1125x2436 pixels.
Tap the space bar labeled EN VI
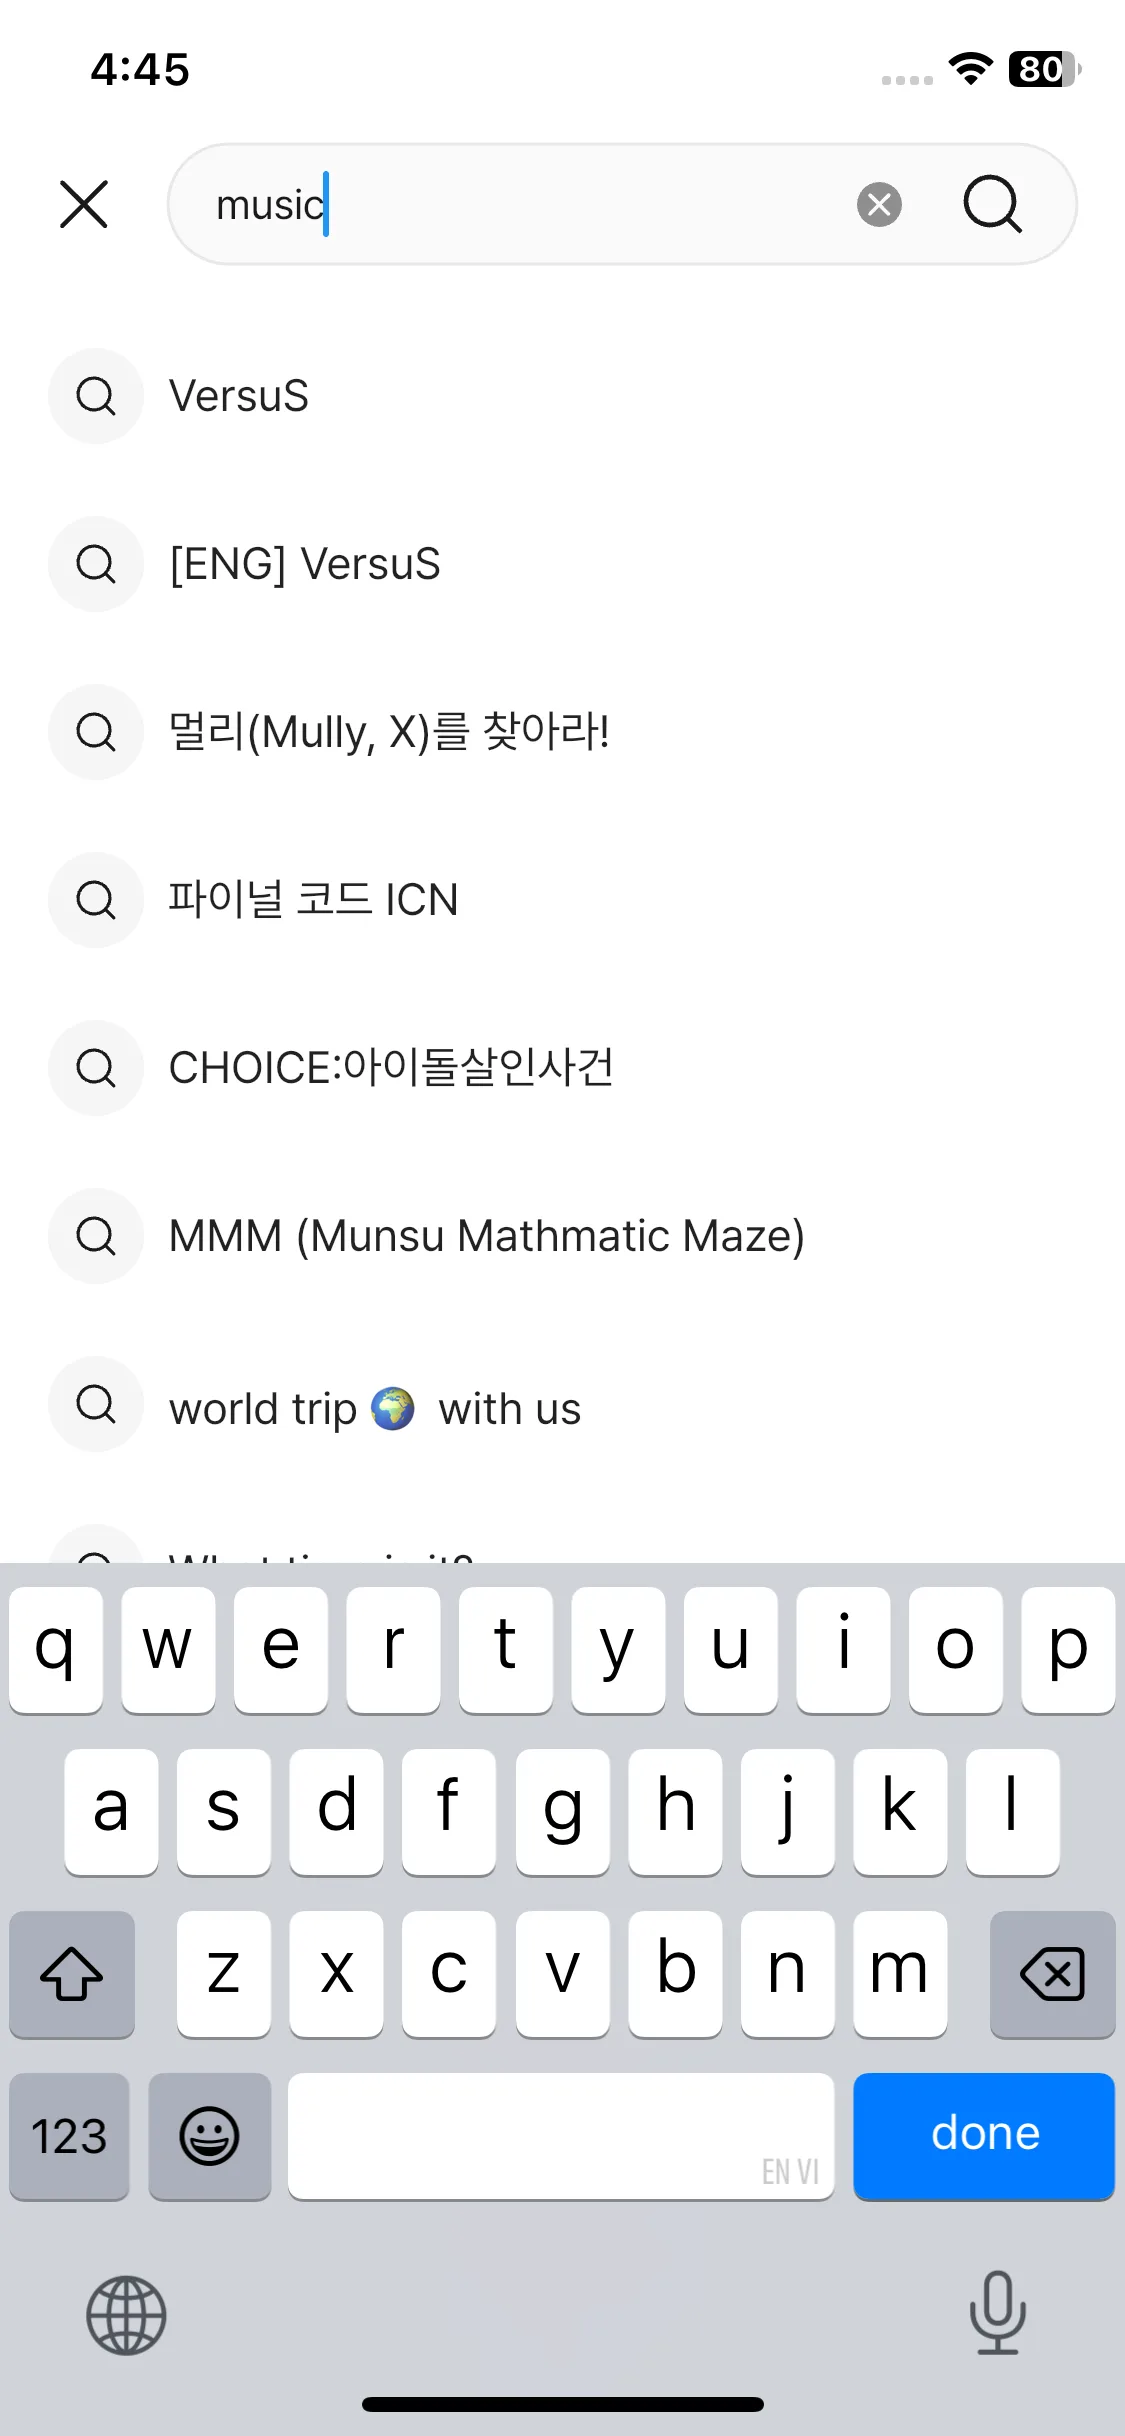click(x=561, y=2136)
